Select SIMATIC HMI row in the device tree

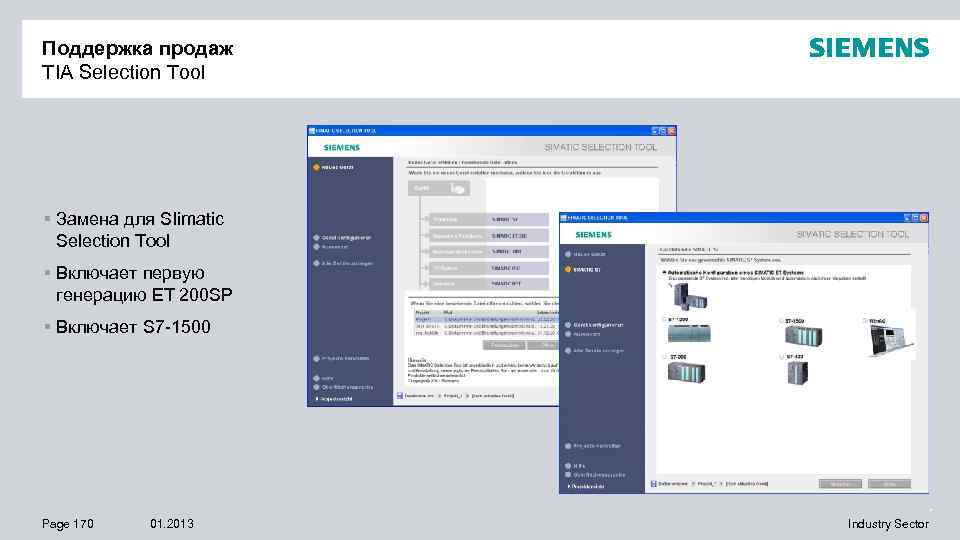coord(489,252)
